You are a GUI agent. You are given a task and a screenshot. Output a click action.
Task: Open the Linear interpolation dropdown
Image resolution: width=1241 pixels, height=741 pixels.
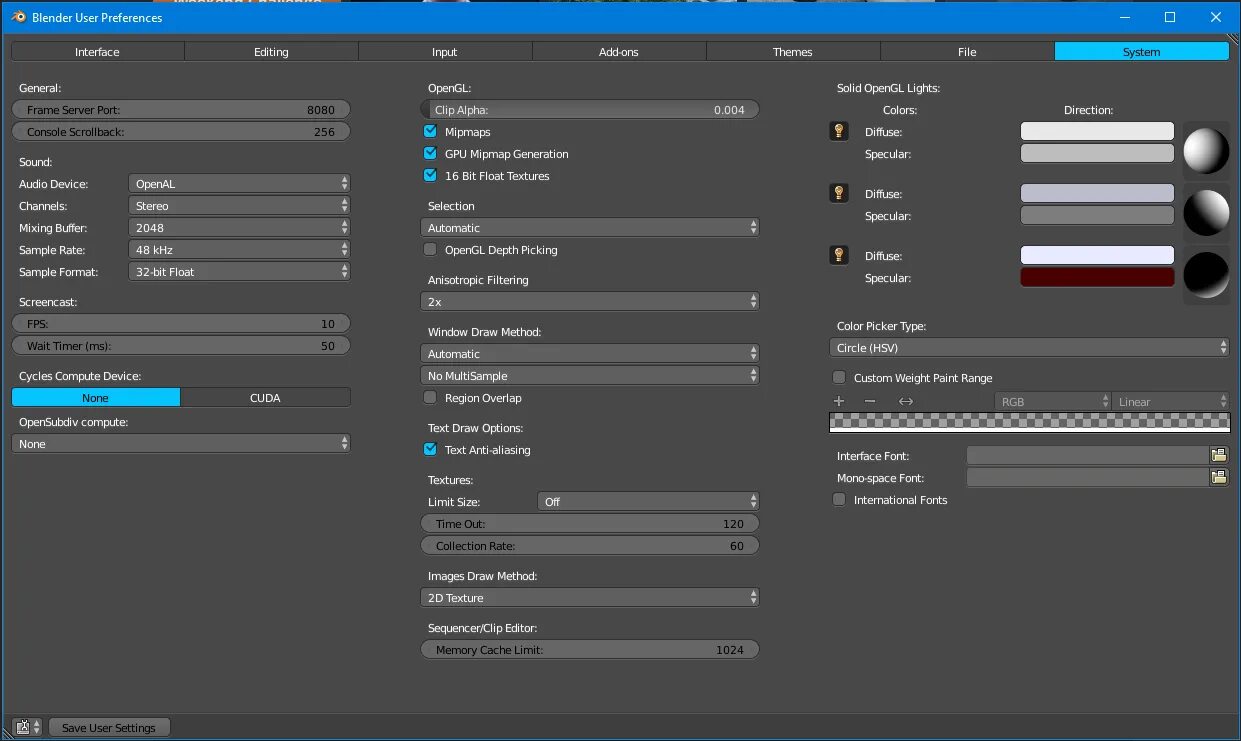click(x=1170, y=401)
